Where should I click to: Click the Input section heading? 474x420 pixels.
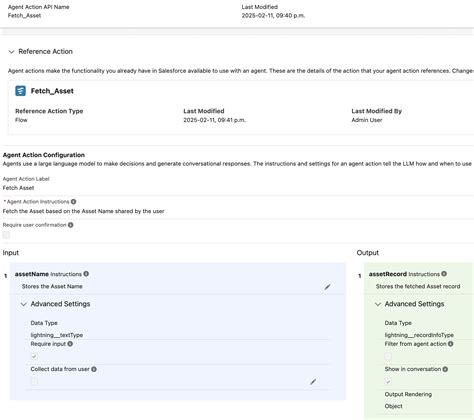click(11, 253)
